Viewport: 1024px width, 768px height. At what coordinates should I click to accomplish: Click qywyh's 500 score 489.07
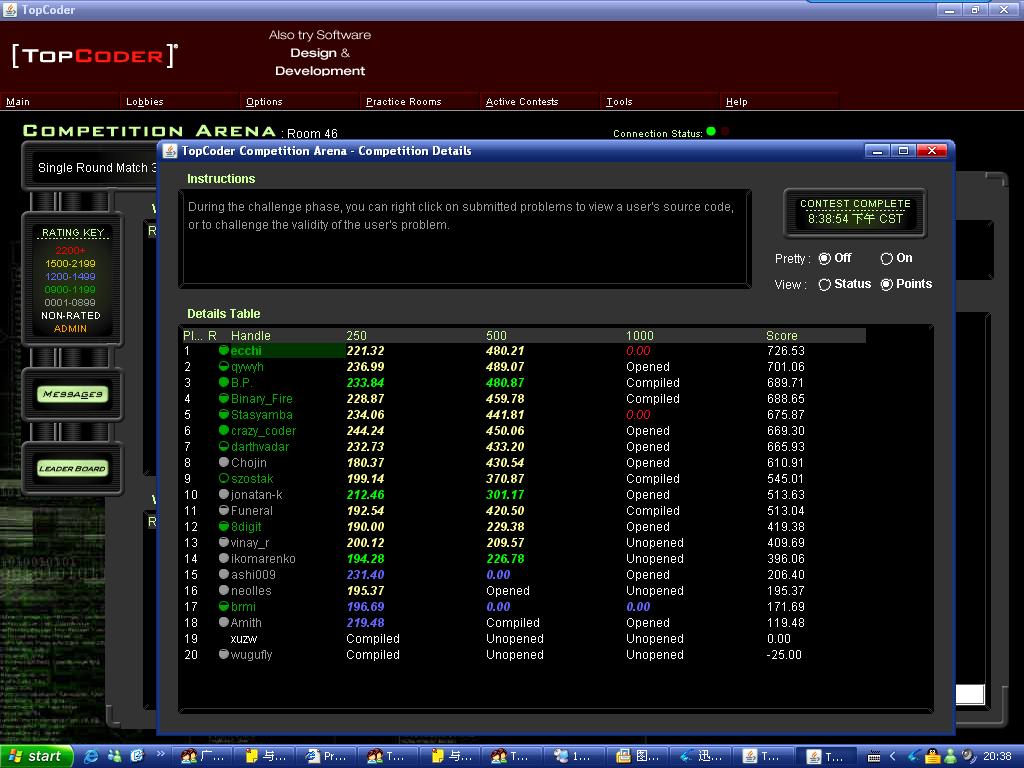(x=505, y=366)
